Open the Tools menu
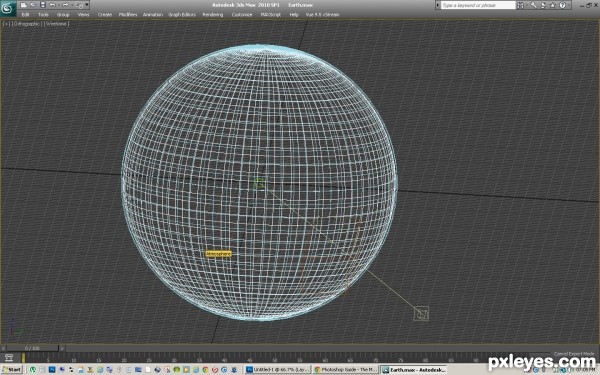 coord(43,15)
